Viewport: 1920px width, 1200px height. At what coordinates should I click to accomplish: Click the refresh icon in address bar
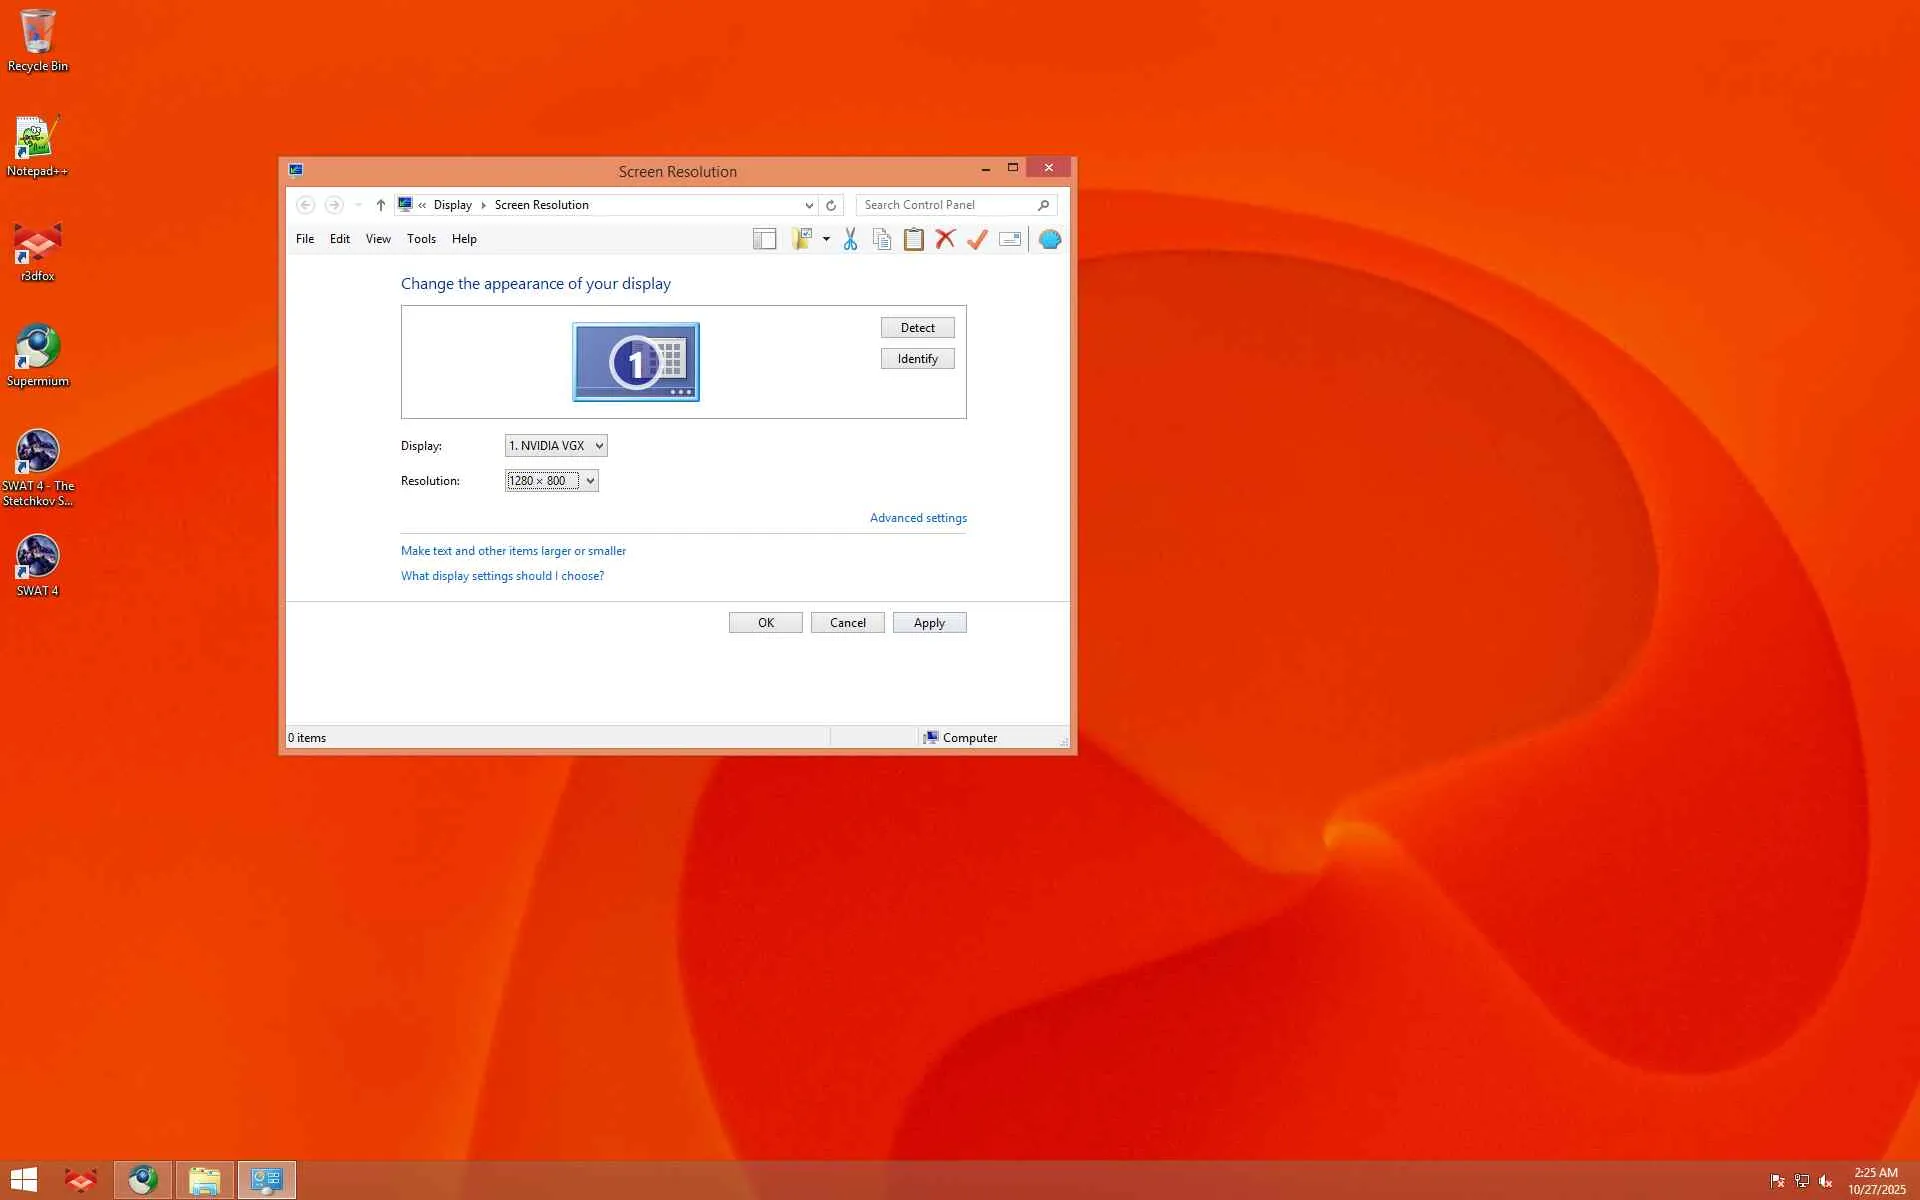click(x=830, y=205)
